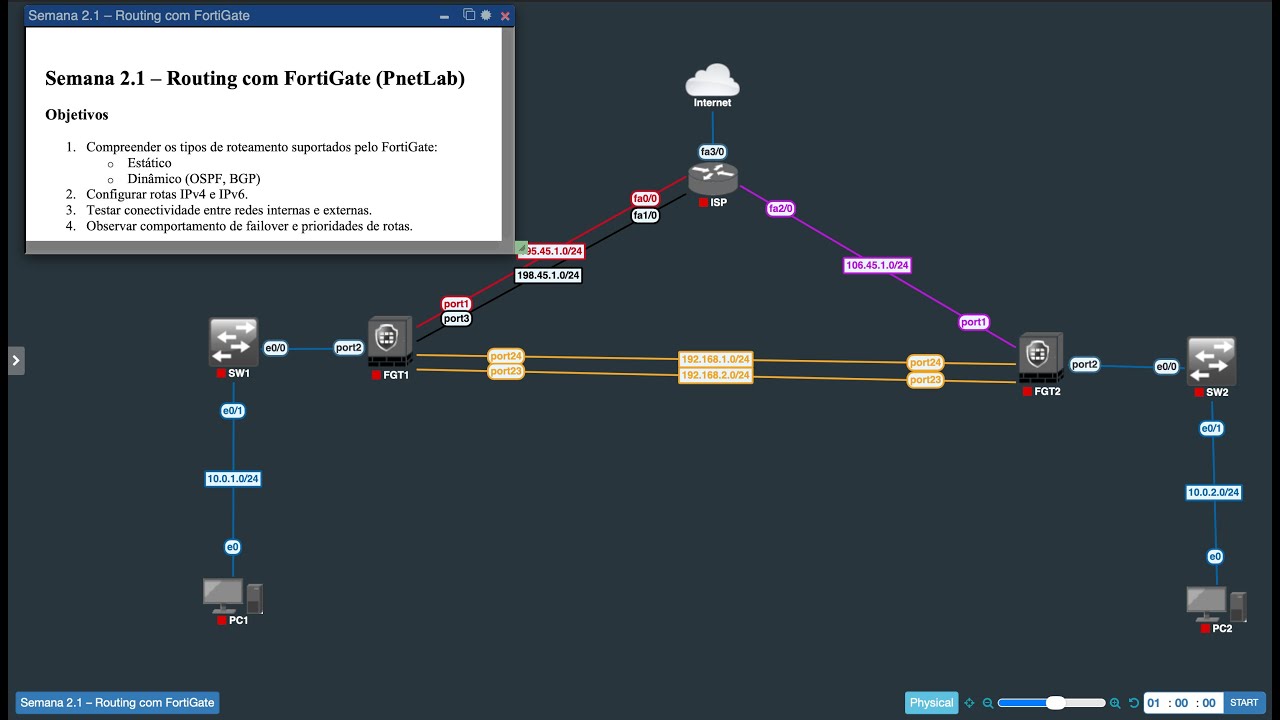
Task: Click the Physical view button
Action: click(x=931, y=703)
